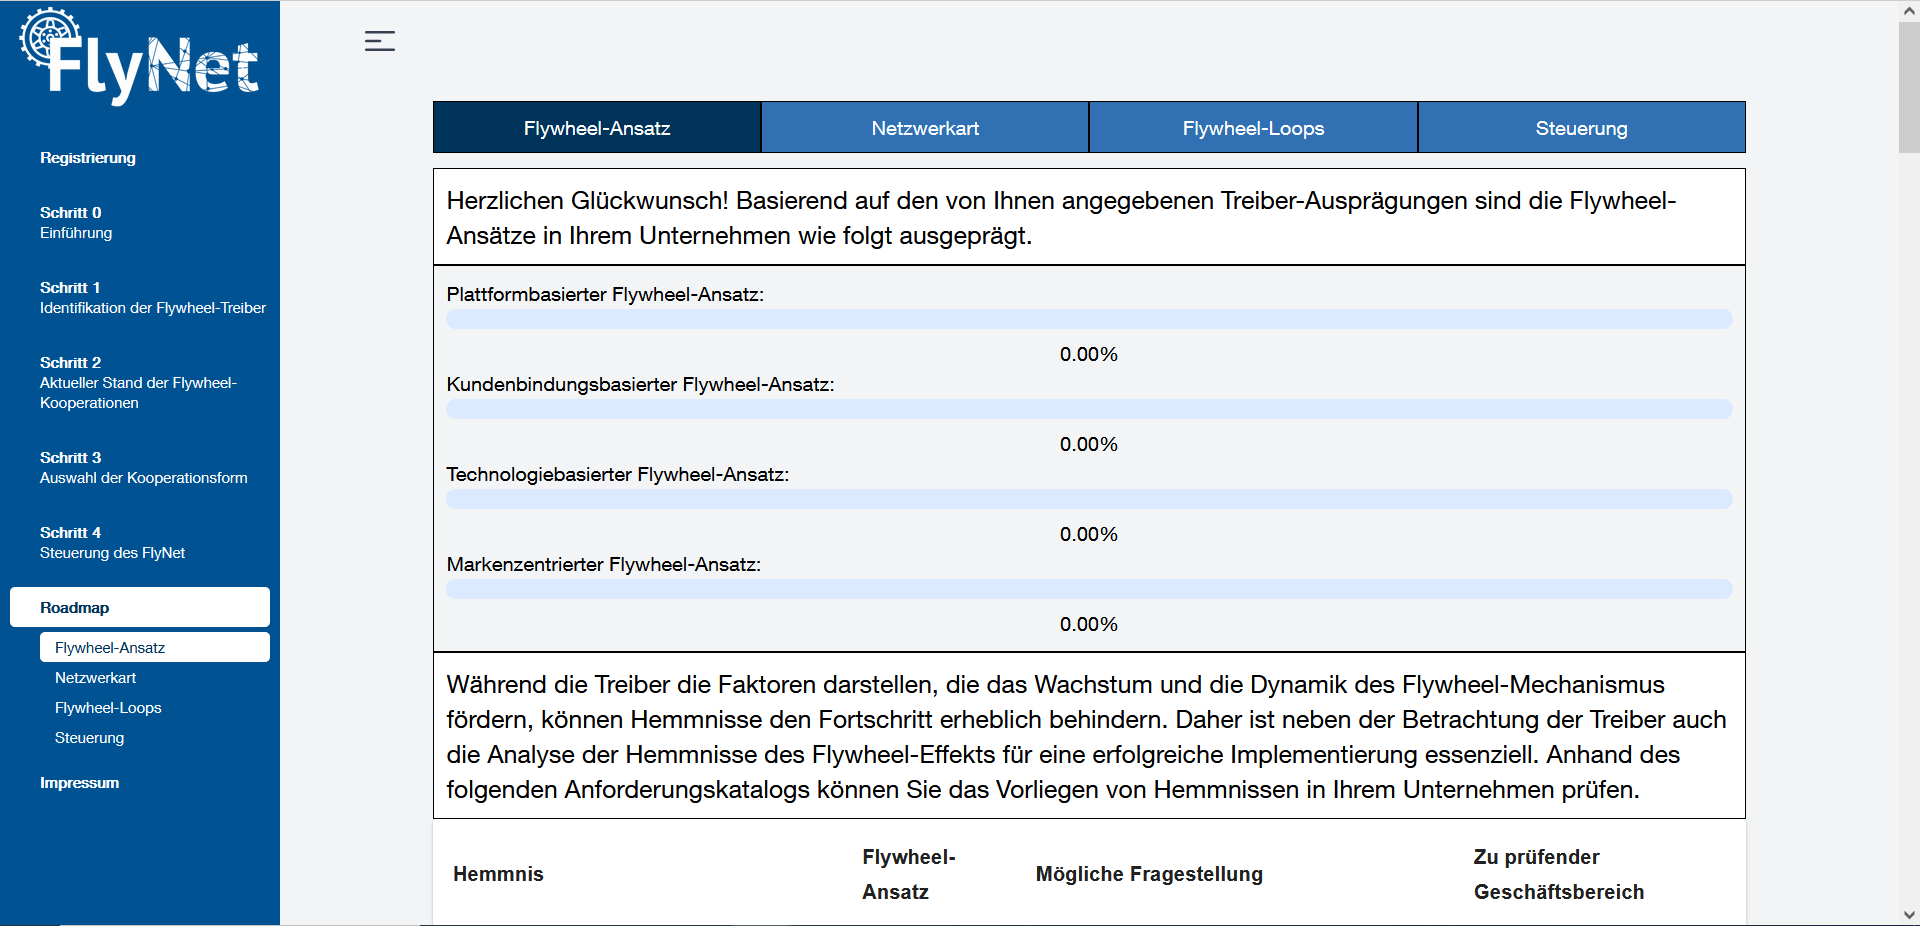Select the Flywheel-Ansatz tab
1920x926 pixels.
[597, 128]
